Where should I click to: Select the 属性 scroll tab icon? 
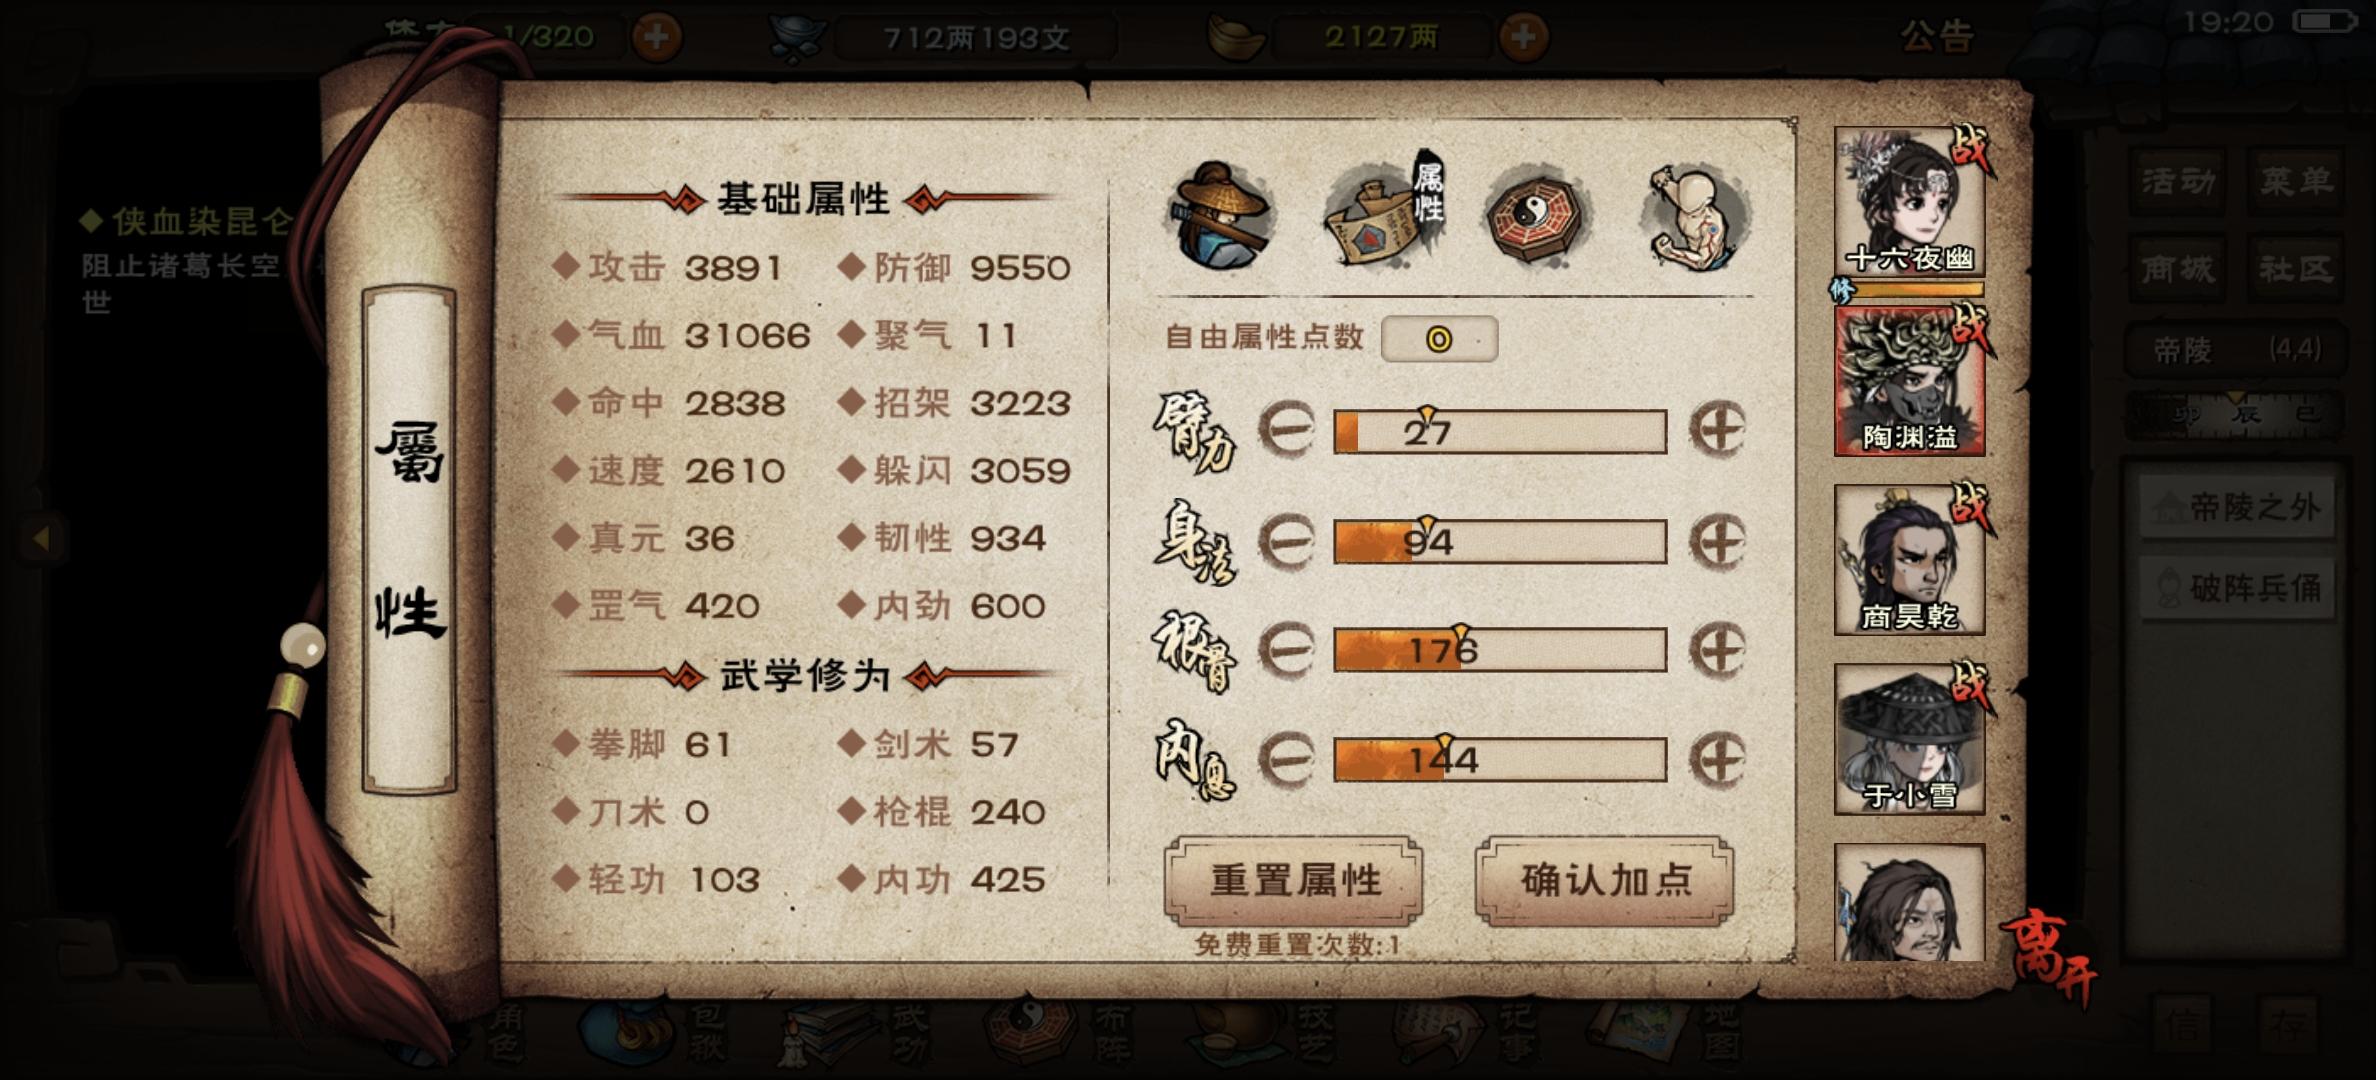[x=1386, y=212]
